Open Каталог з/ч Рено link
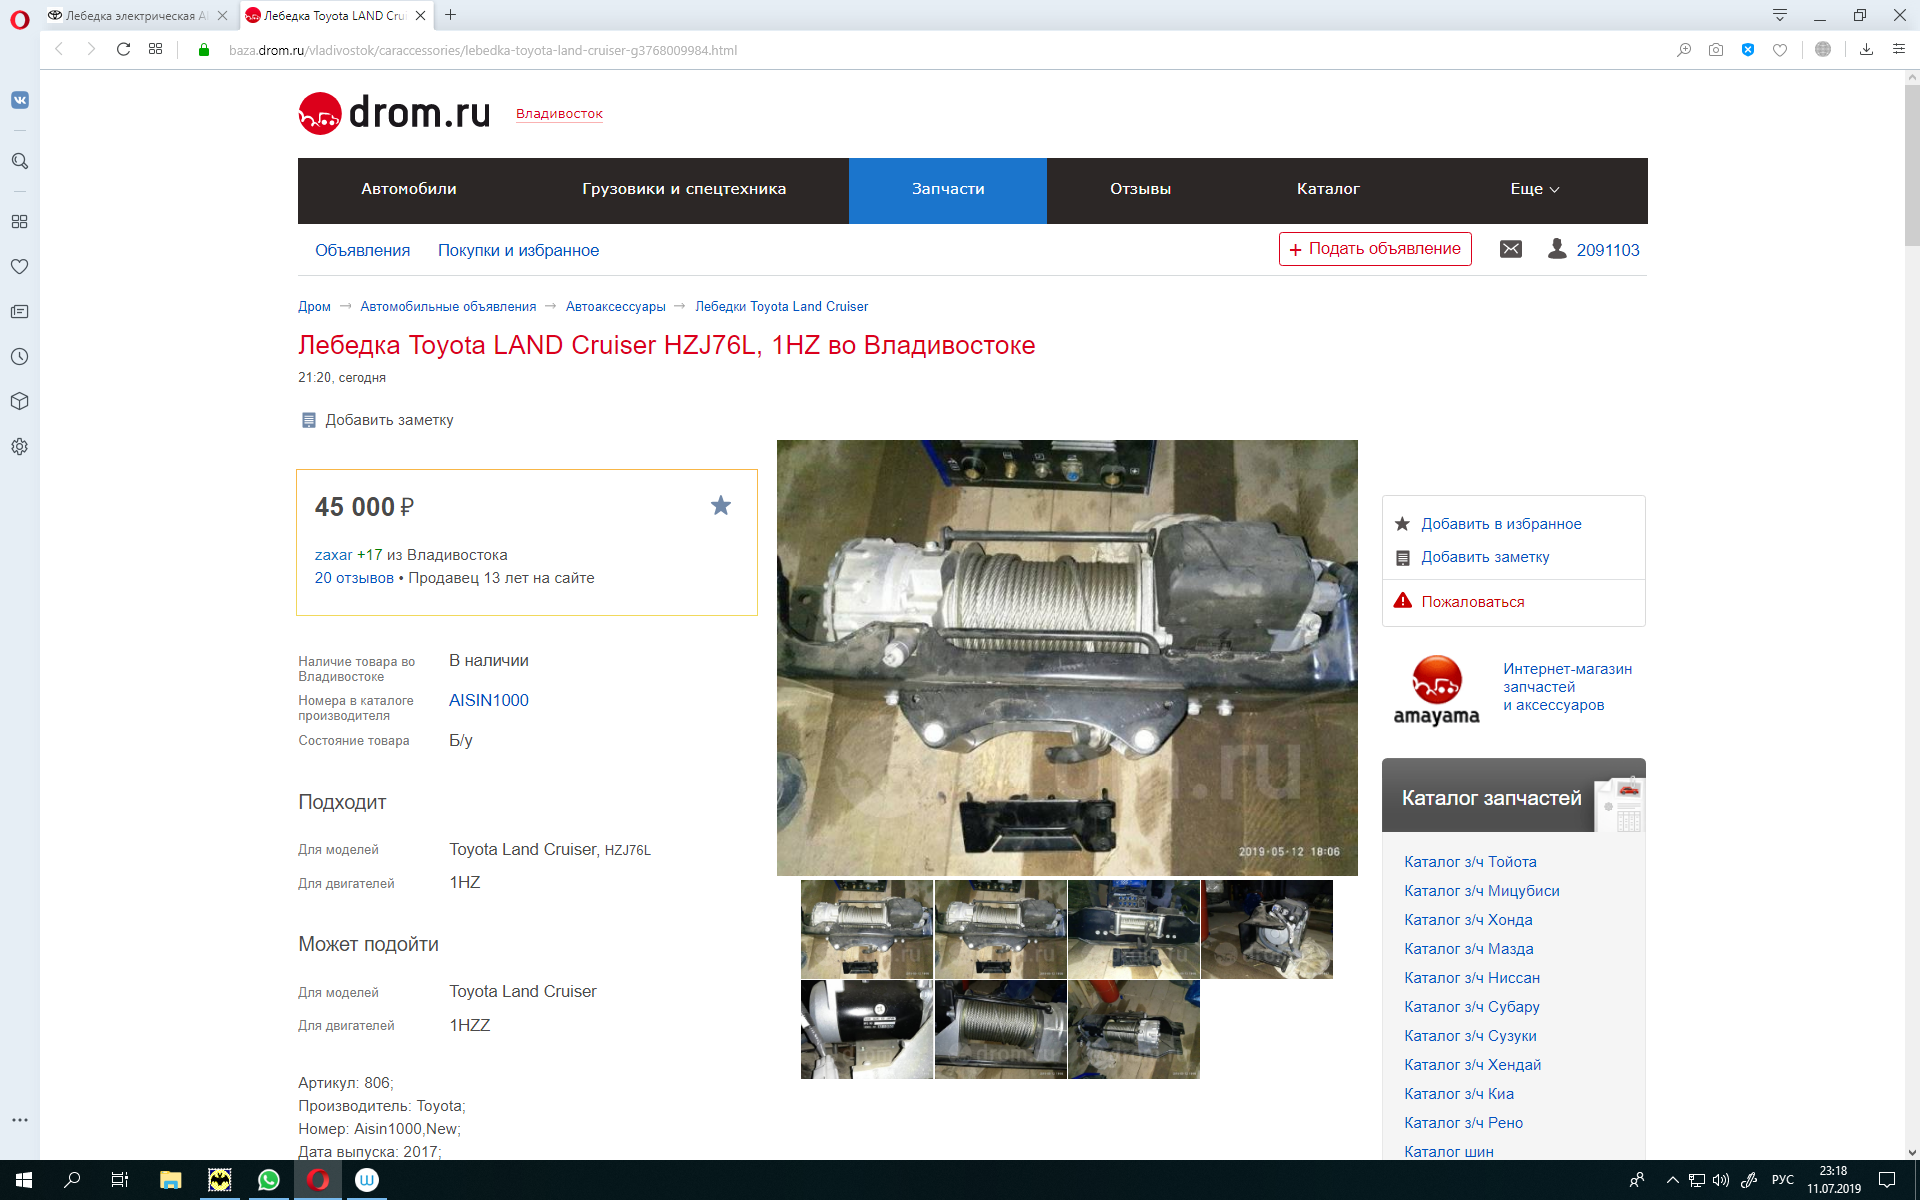The image size is (1920, 1200). [1463, 1123]
